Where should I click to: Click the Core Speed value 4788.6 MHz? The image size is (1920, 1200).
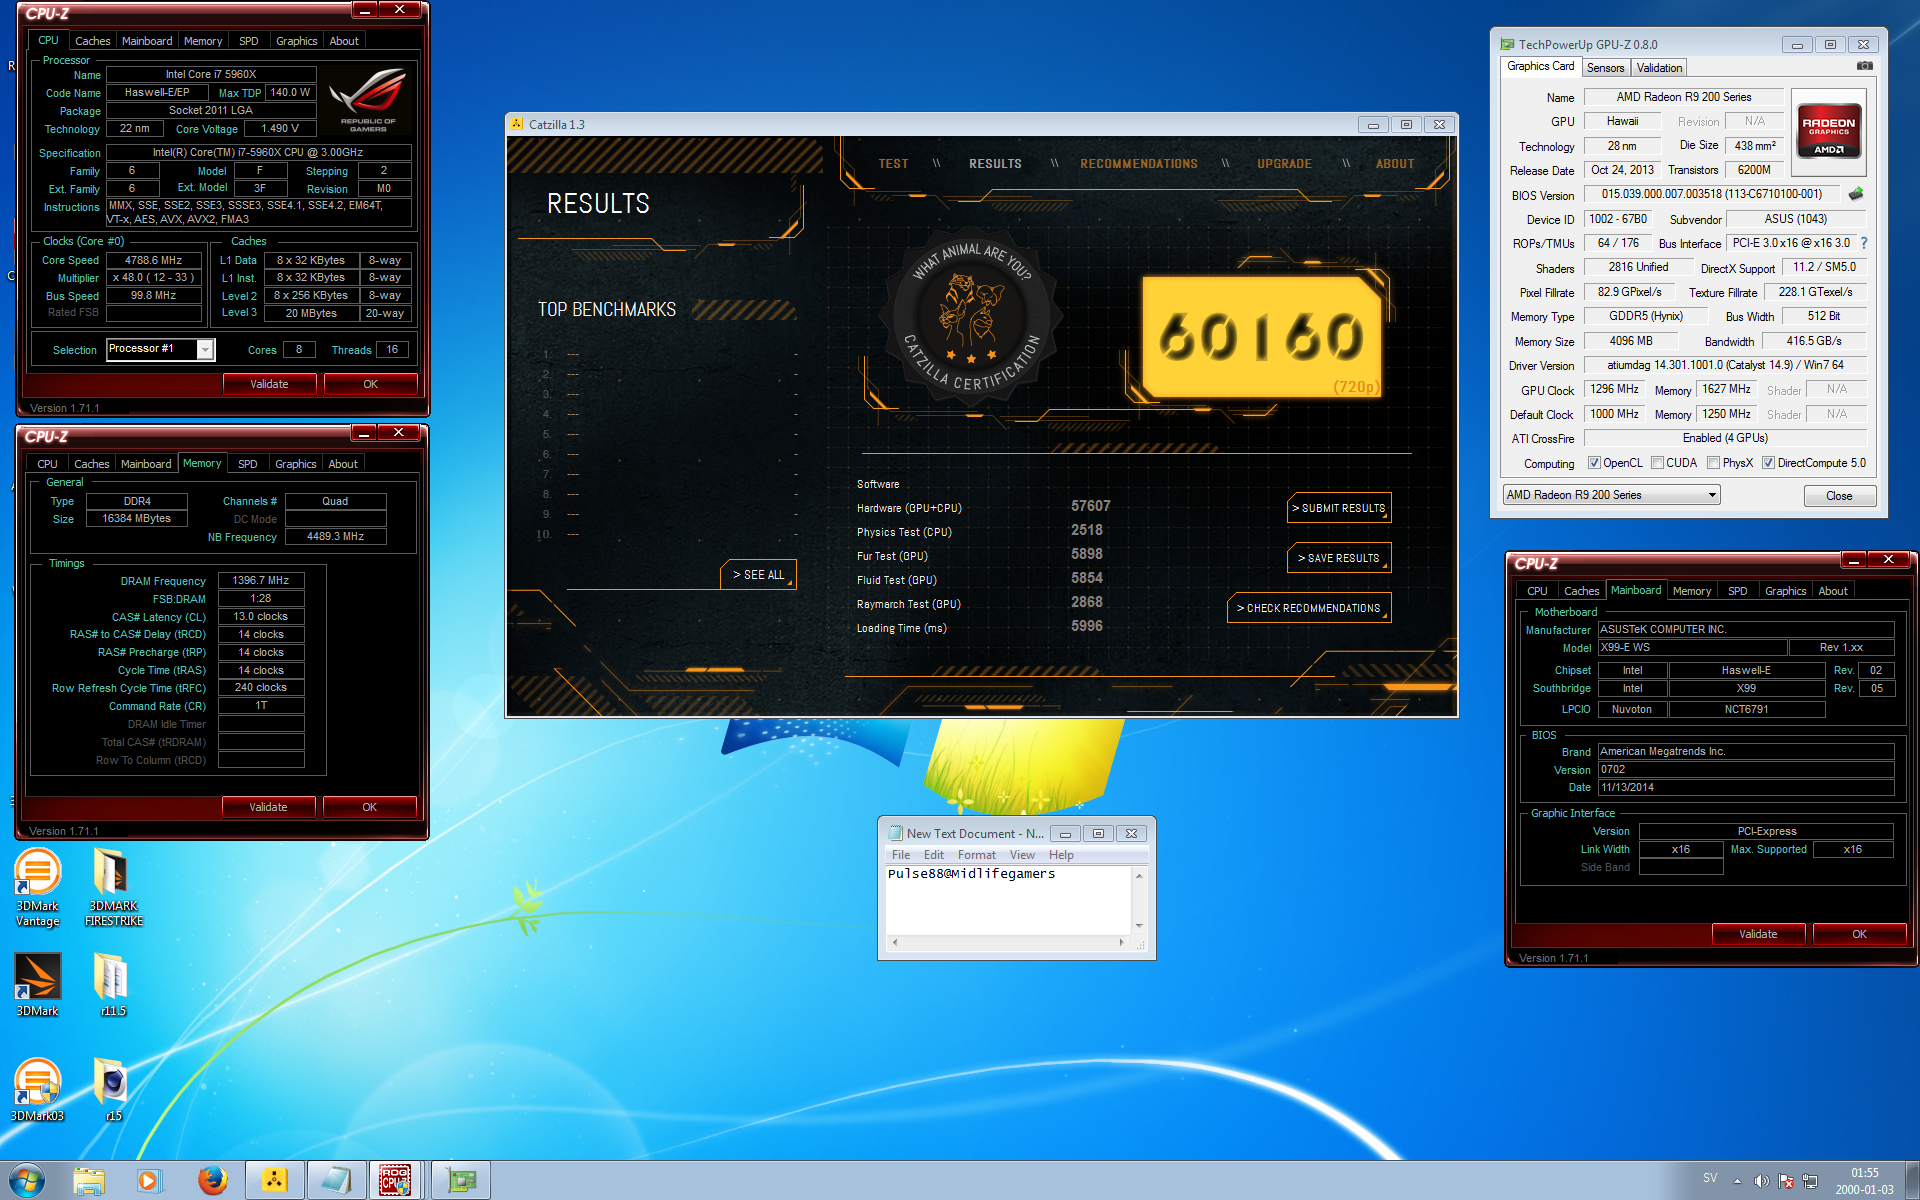pos(153,260)
